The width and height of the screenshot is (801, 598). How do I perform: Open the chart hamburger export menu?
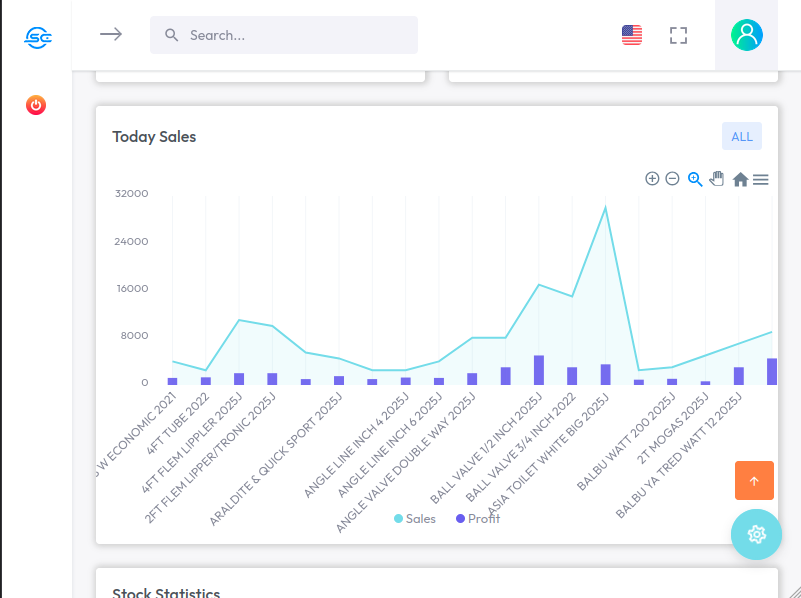pos(761,180)
